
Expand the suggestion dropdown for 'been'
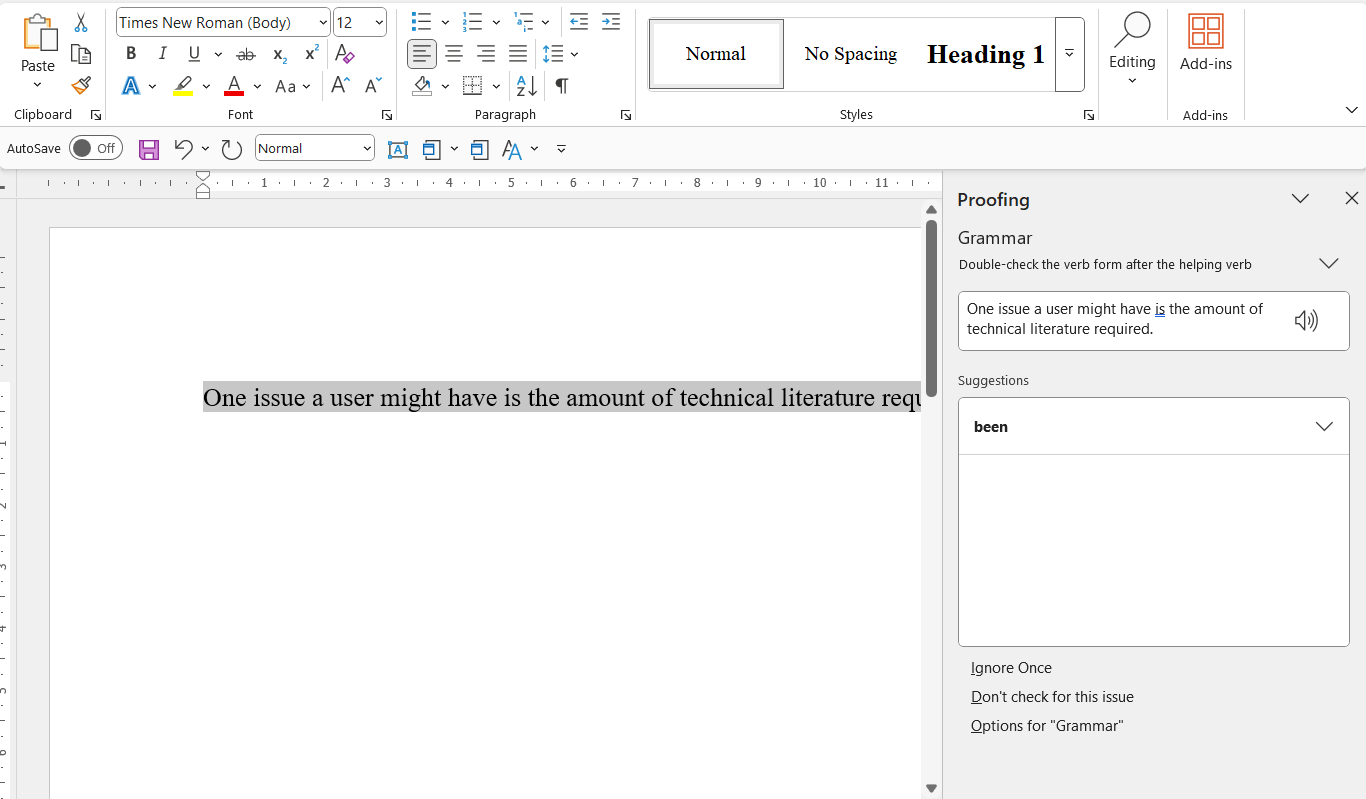(1326, 426)
